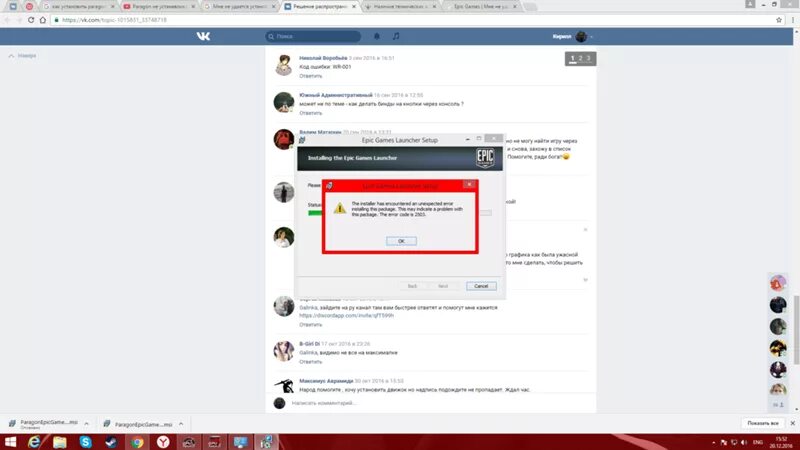The height and width of the screenshot is (450, 800).
Task: Switch to the YouTube Paragon tab
Action: 159,7
